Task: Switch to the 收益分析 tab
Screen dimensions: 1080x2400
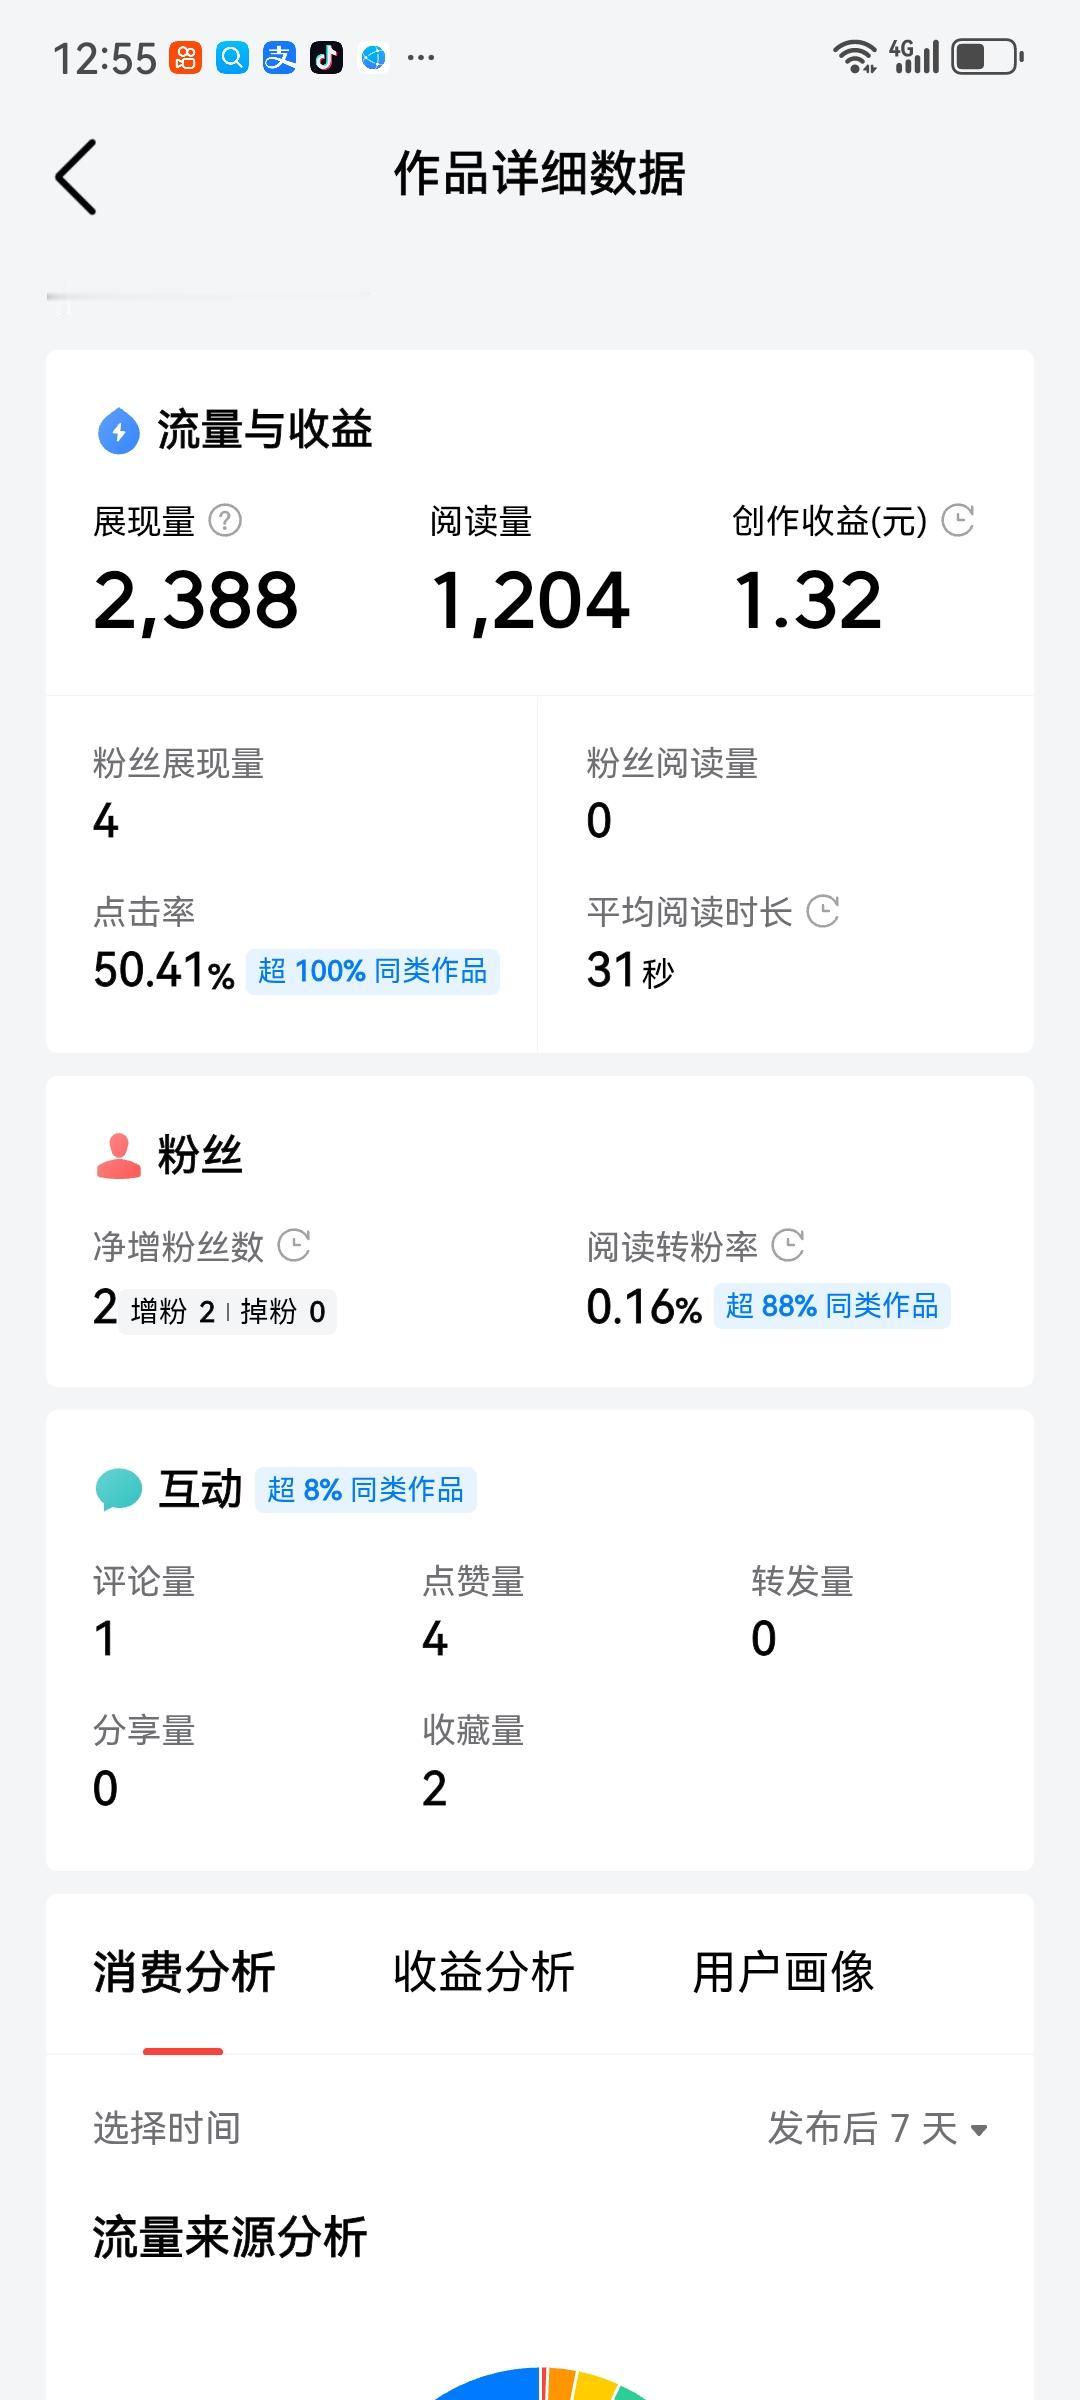Action: (x=483, y=1972)
